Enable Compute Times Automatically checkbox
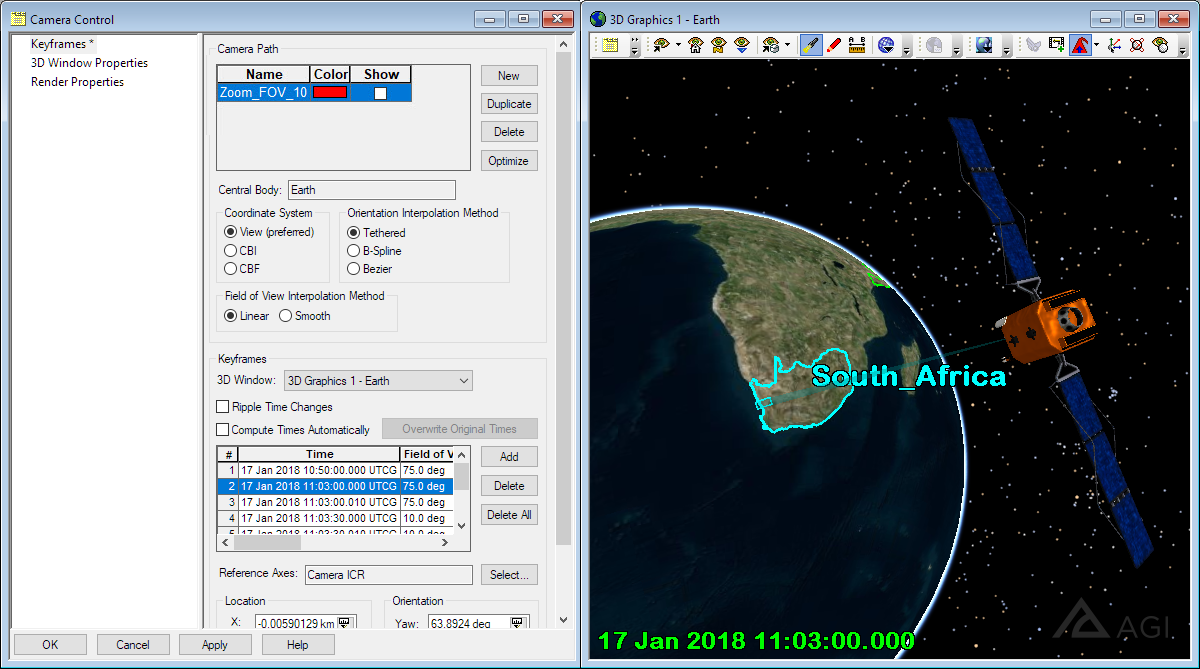Viewport: 1200px width, 669px height. pyautogui.click(x=223, y=430)
